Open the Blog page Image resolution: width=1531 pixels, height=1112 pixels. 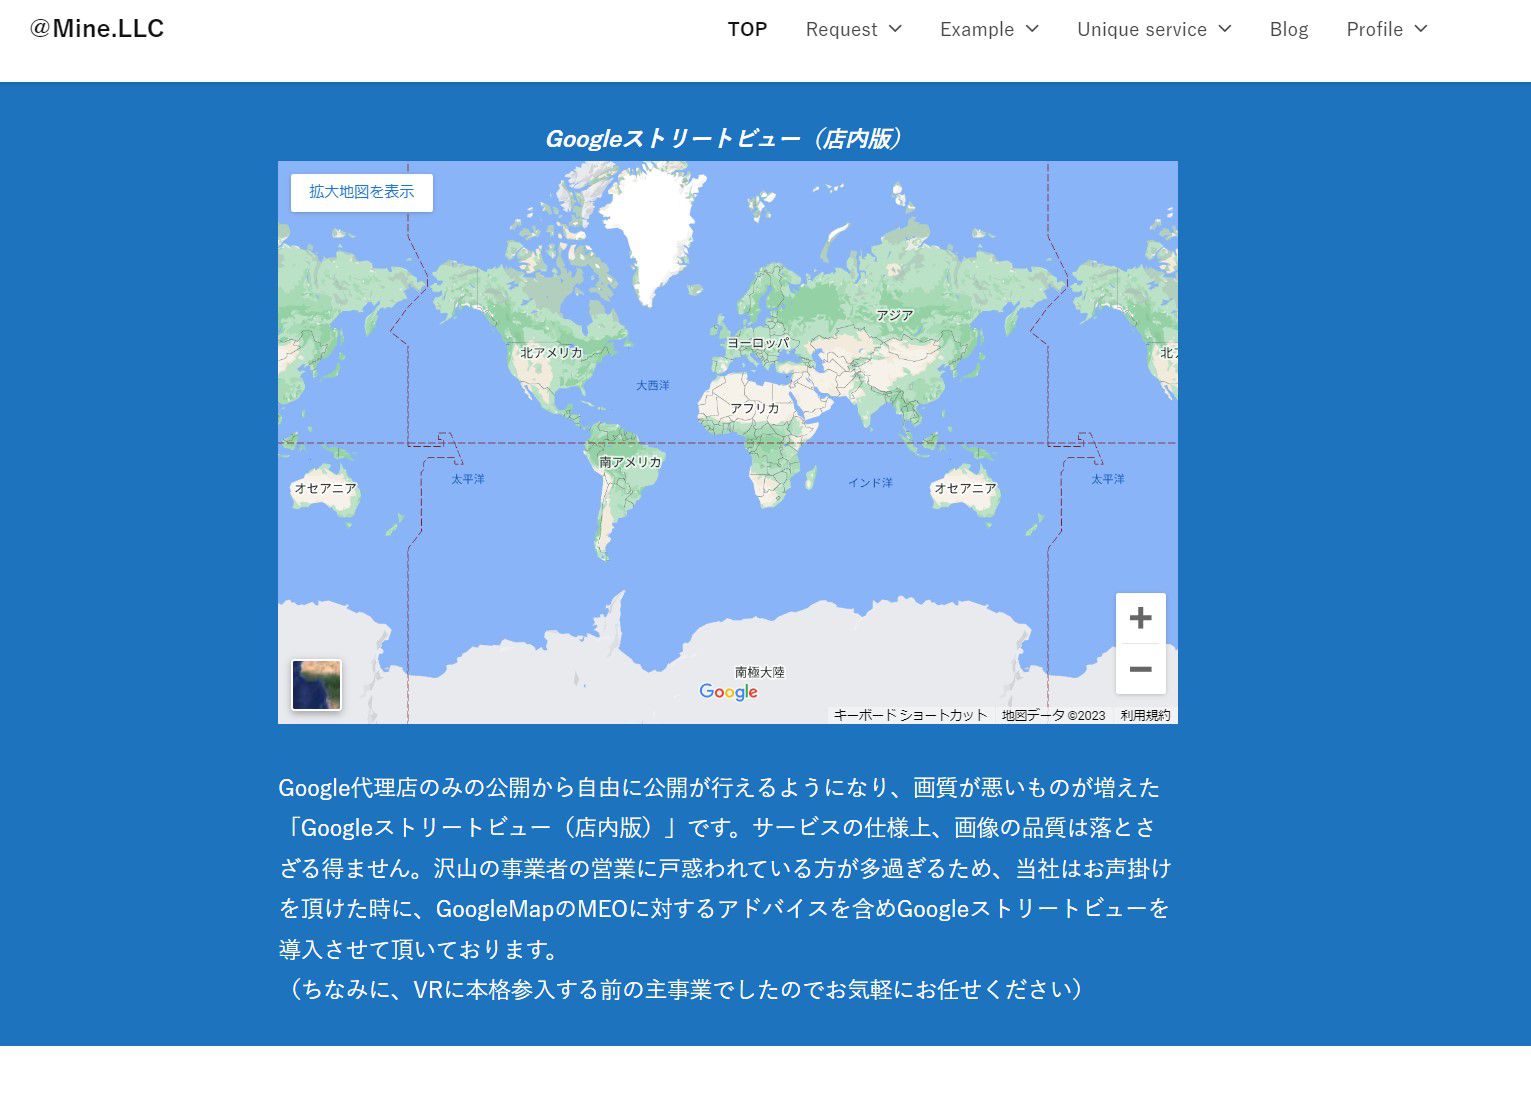coord(1288,29)
